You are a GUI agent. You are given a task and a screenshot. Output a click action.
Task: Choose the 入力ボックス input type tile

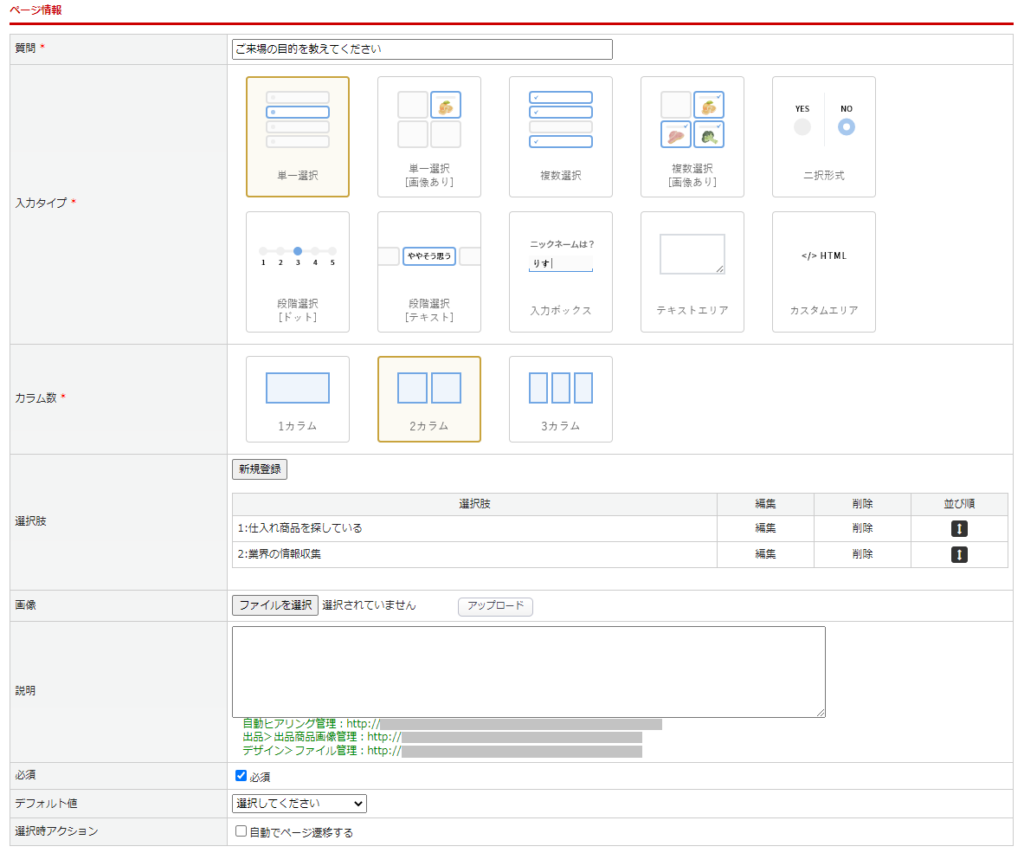560,271
